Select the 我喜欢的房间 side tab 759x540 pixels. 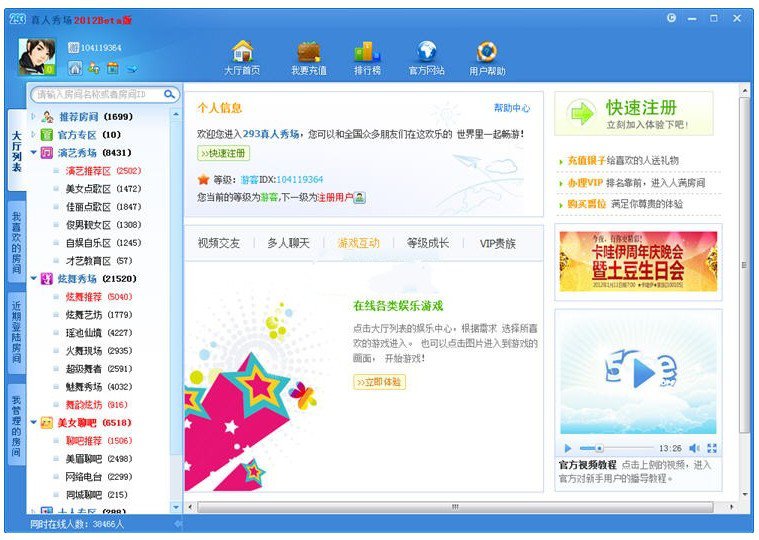pyautogui.click(x=16, y=245)
